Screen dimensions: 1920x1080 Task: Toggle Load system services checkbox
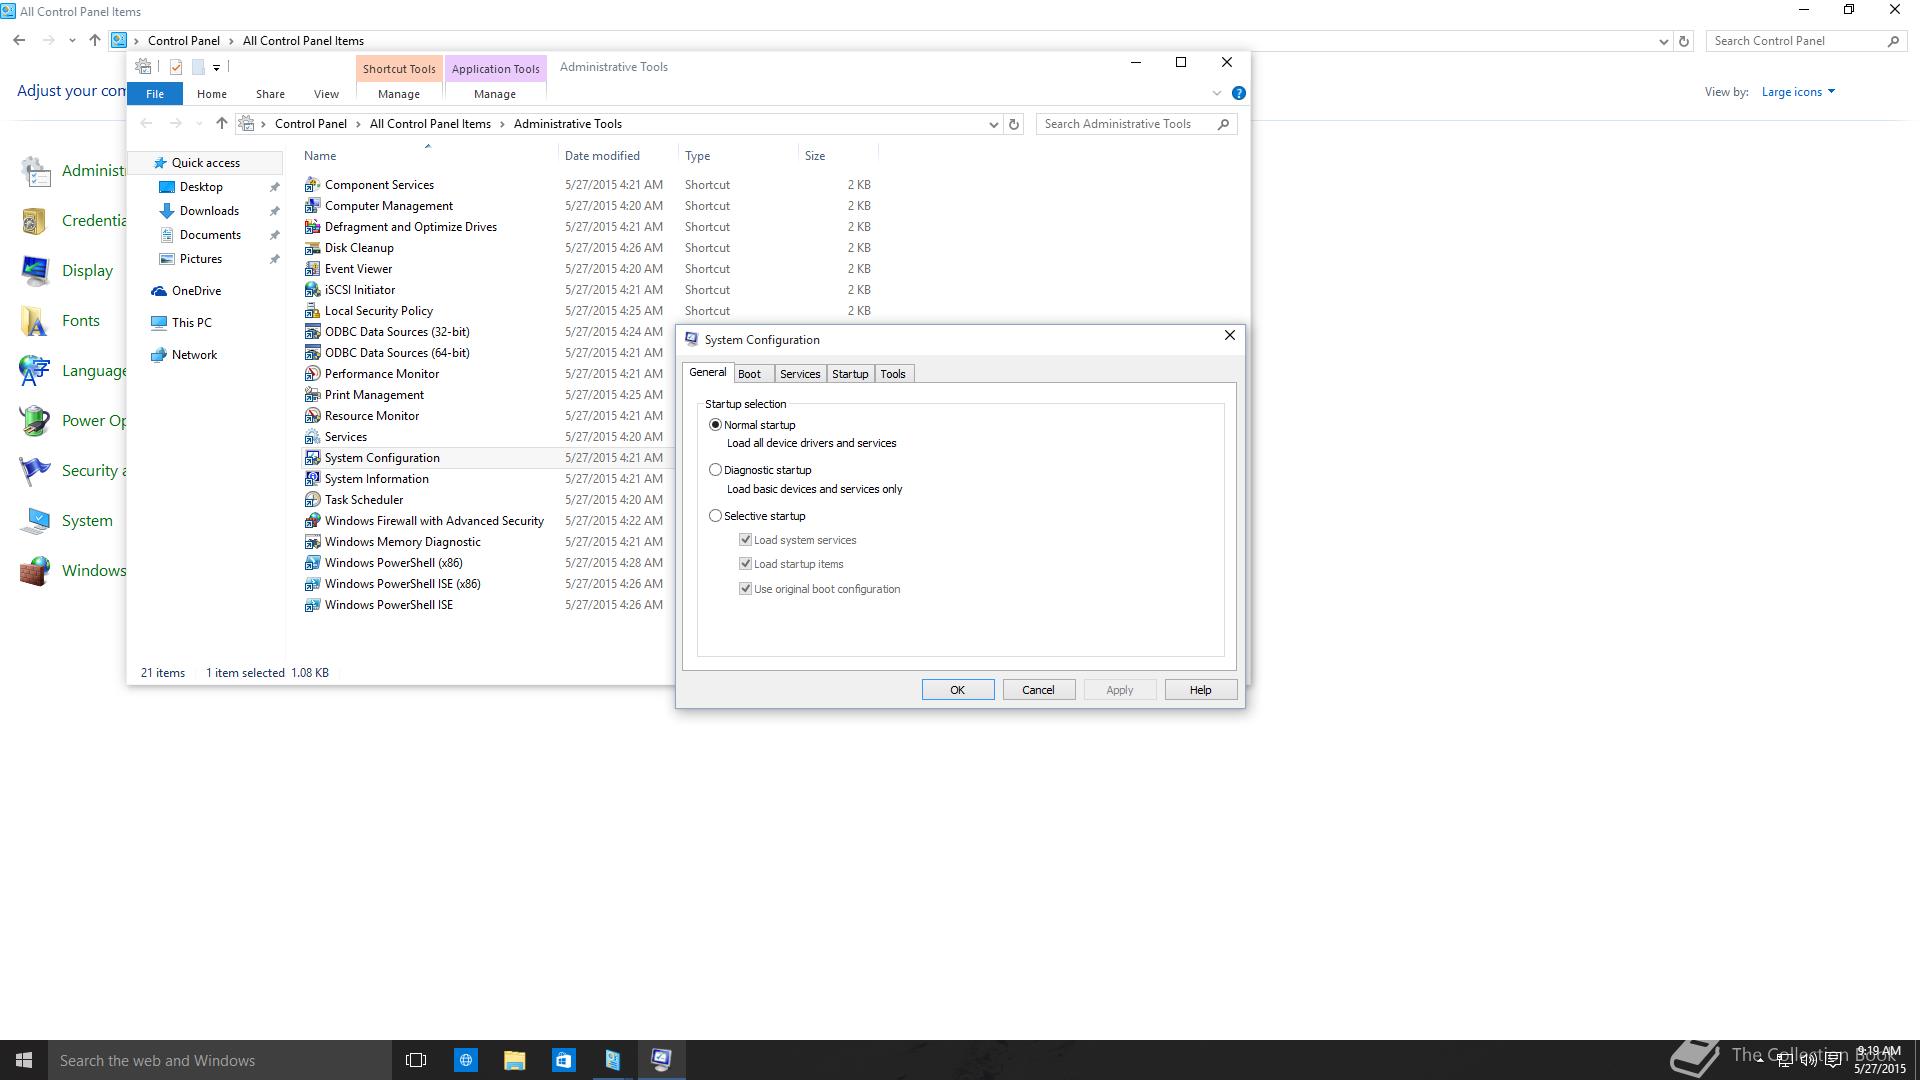coord(745,540)
